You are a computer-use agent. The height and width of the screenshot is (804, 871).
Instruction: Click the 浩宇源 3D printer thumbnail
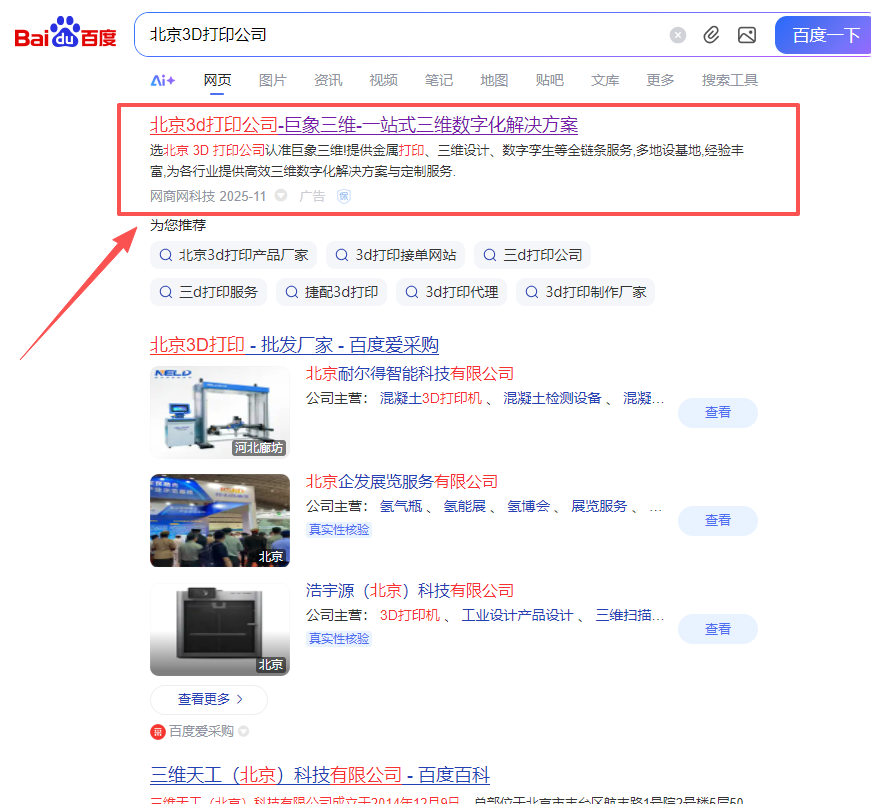tap(220, 629)
